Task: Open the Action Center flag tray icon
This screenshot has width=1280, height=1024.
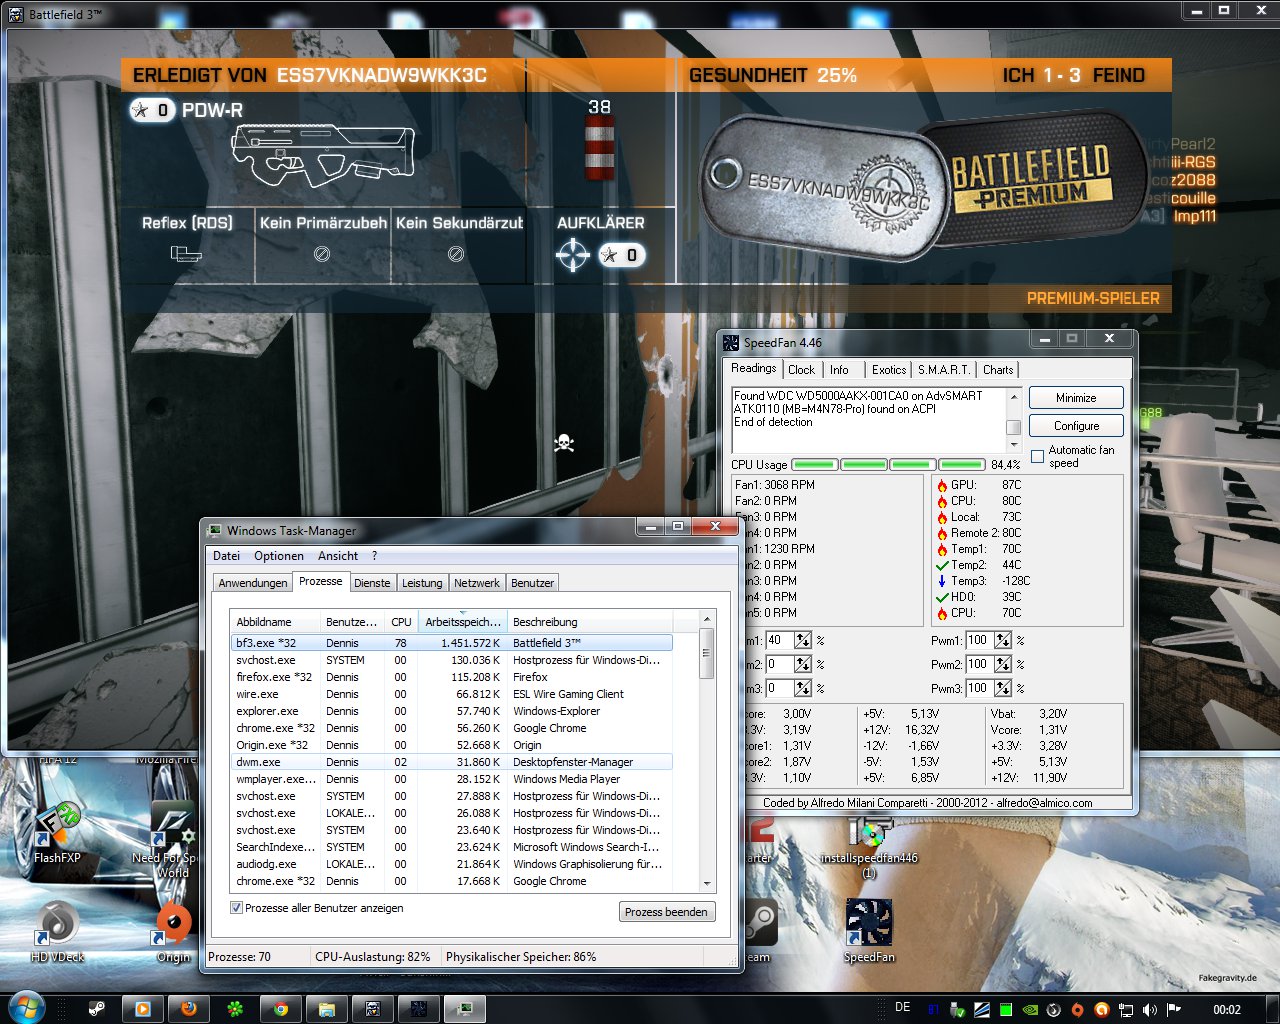Action: (1173, 1009)
